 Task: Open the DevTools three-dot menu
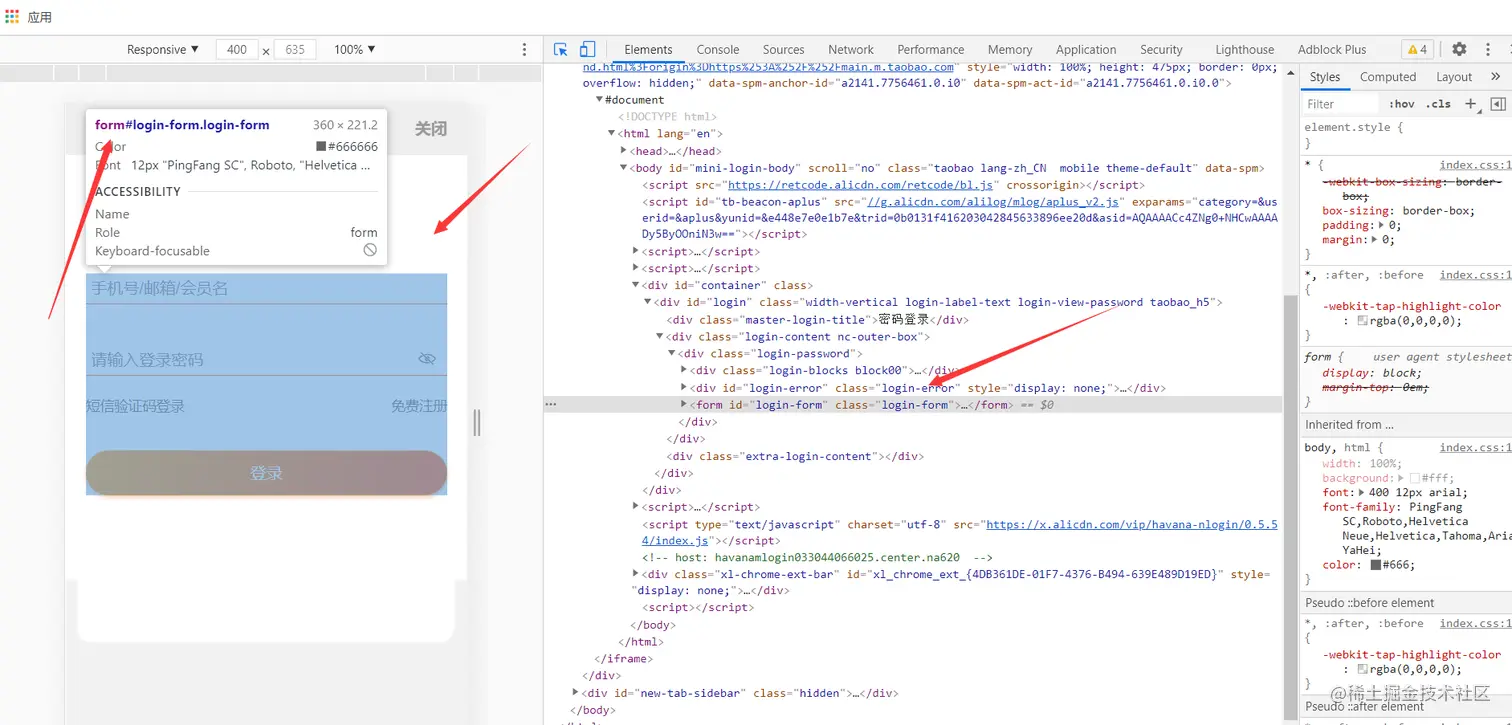pyautogui.click(x=1486, y=49)
